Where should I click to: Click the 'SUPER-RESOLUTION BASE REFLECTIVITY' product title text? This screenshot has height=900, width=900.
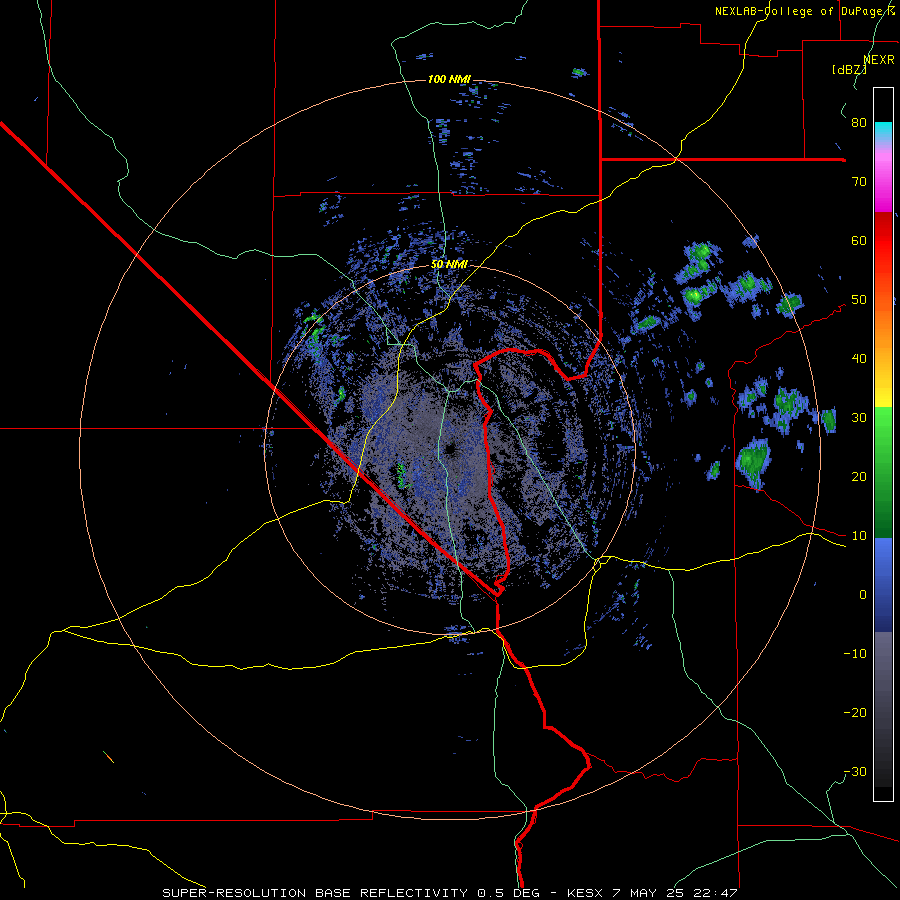pos(313,893)
